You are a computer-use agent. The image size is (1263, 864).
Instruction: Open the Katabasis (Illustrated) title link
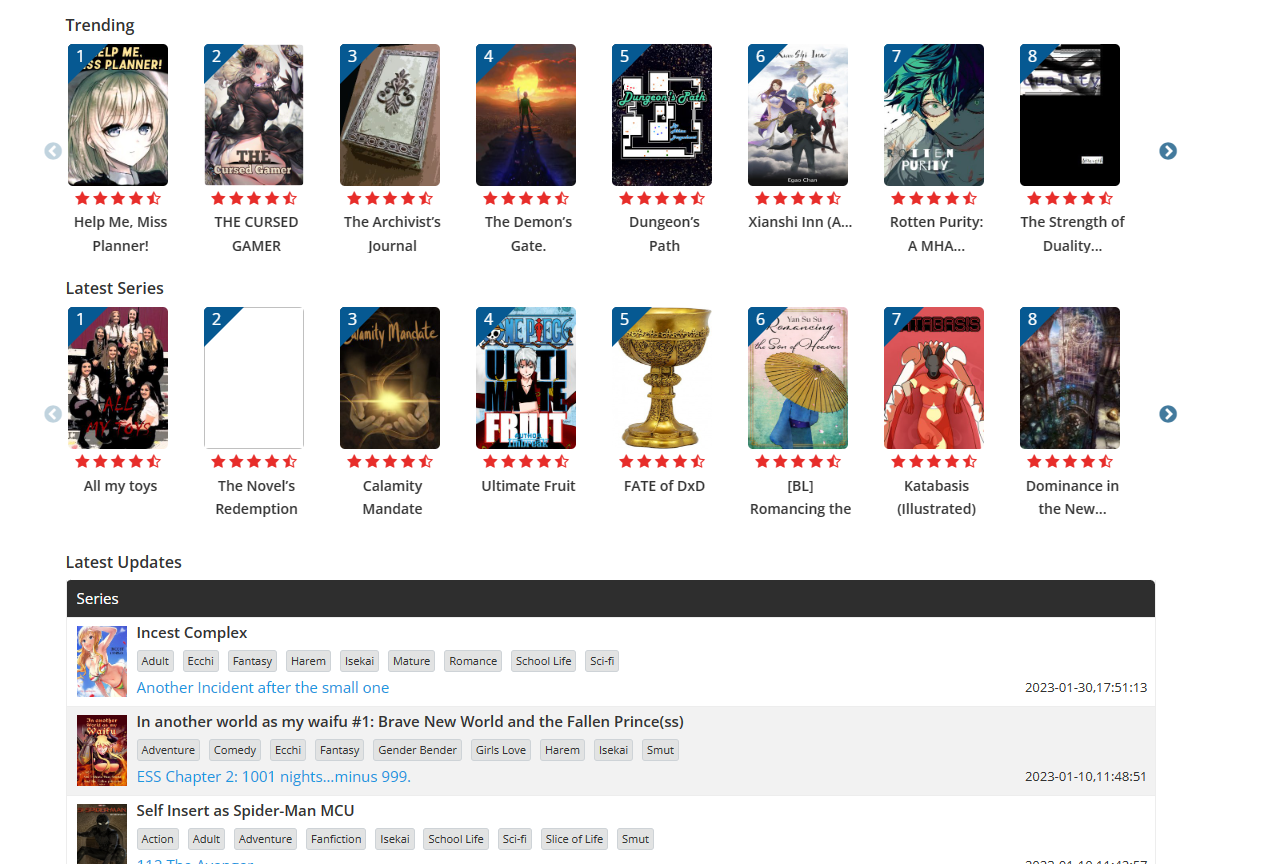933,497
